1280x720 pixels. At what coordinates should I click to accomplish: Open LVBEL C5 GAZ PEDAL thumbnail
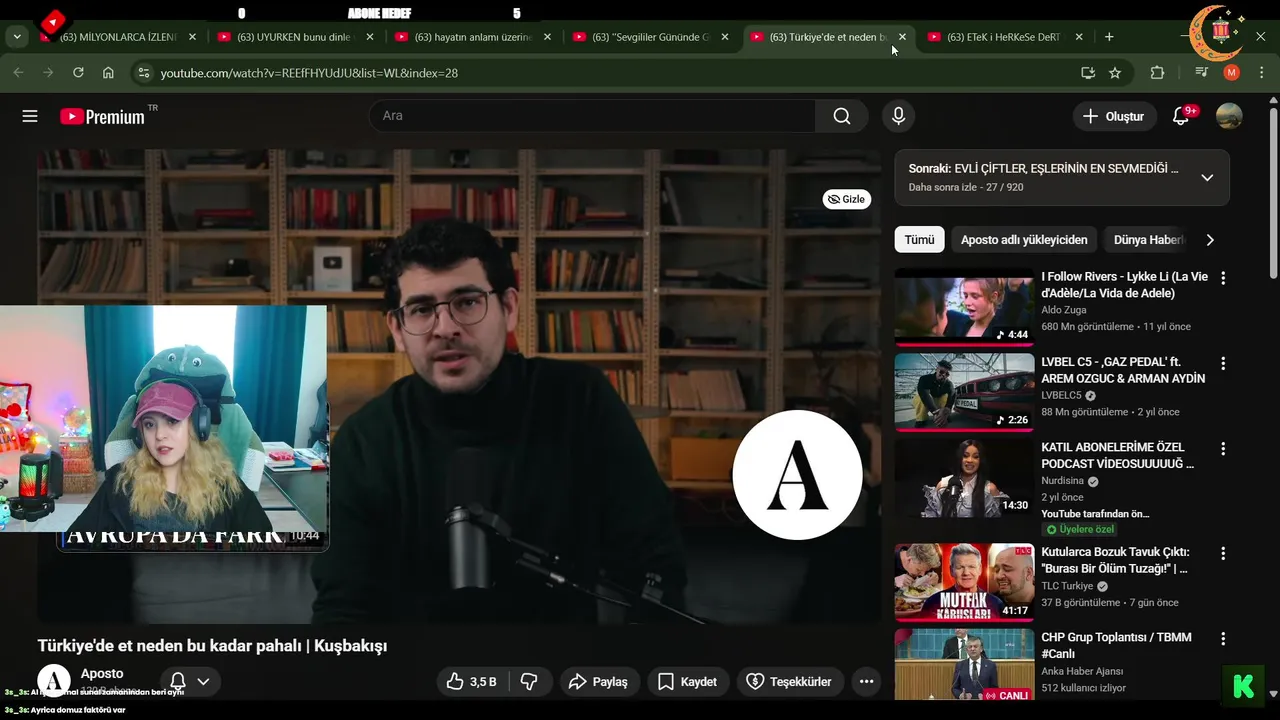point(964,392)
